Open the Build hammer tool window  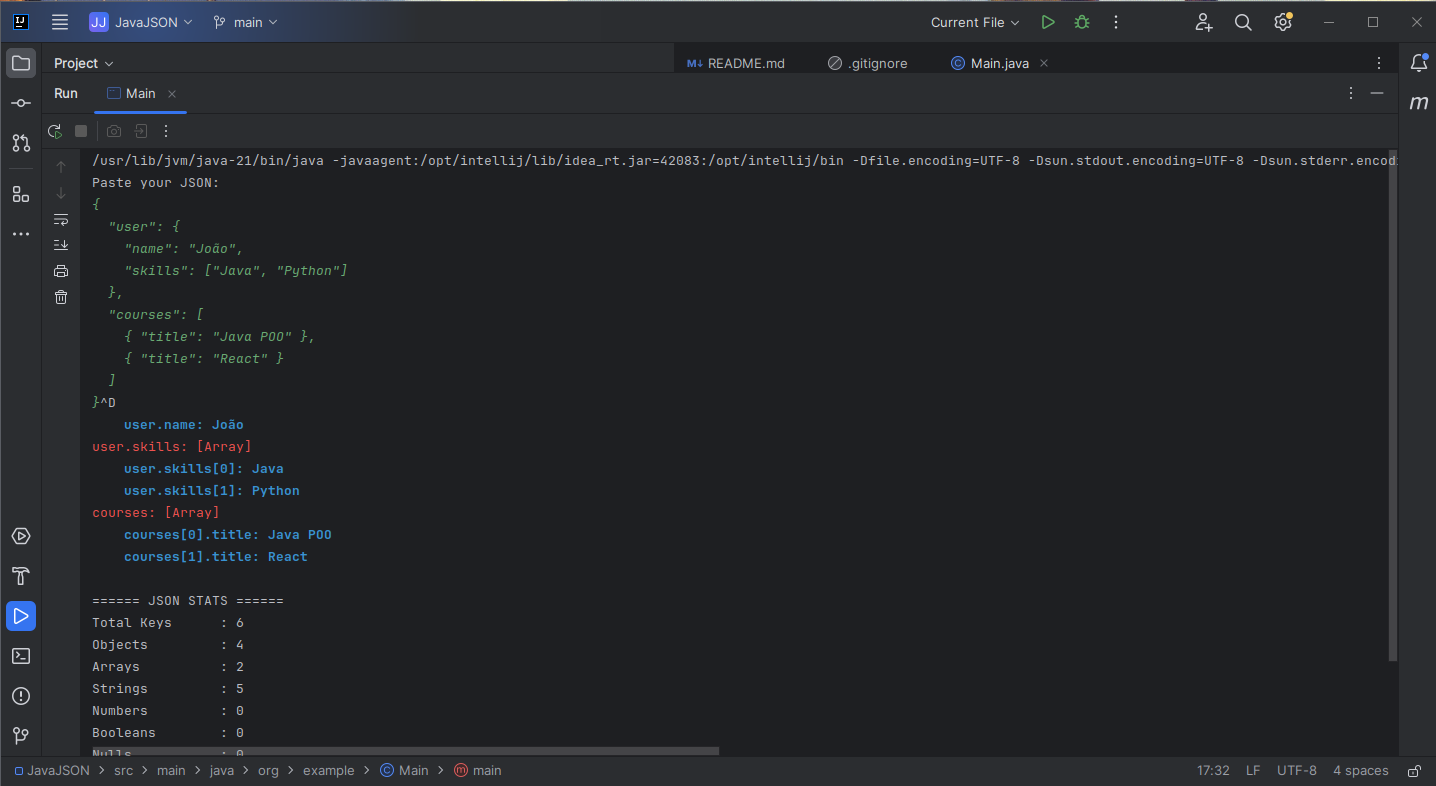[21, 576]
